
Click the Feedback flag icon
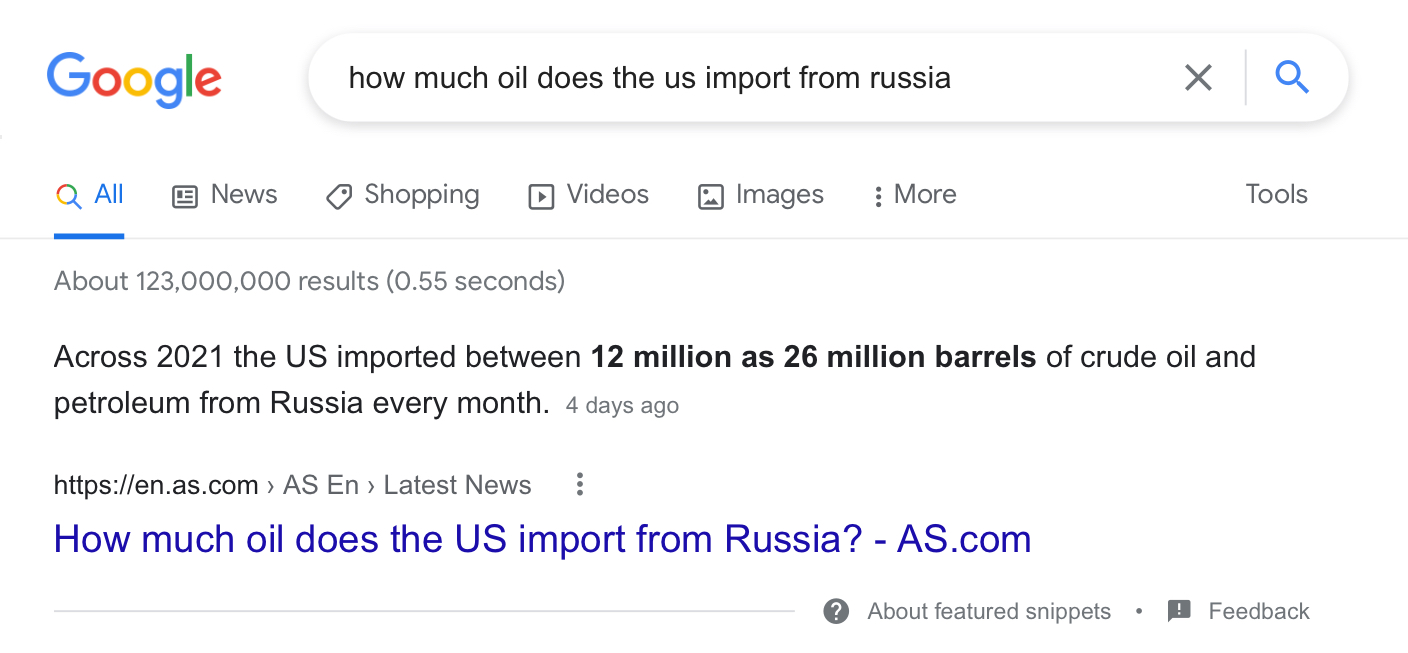[1179, 611]
